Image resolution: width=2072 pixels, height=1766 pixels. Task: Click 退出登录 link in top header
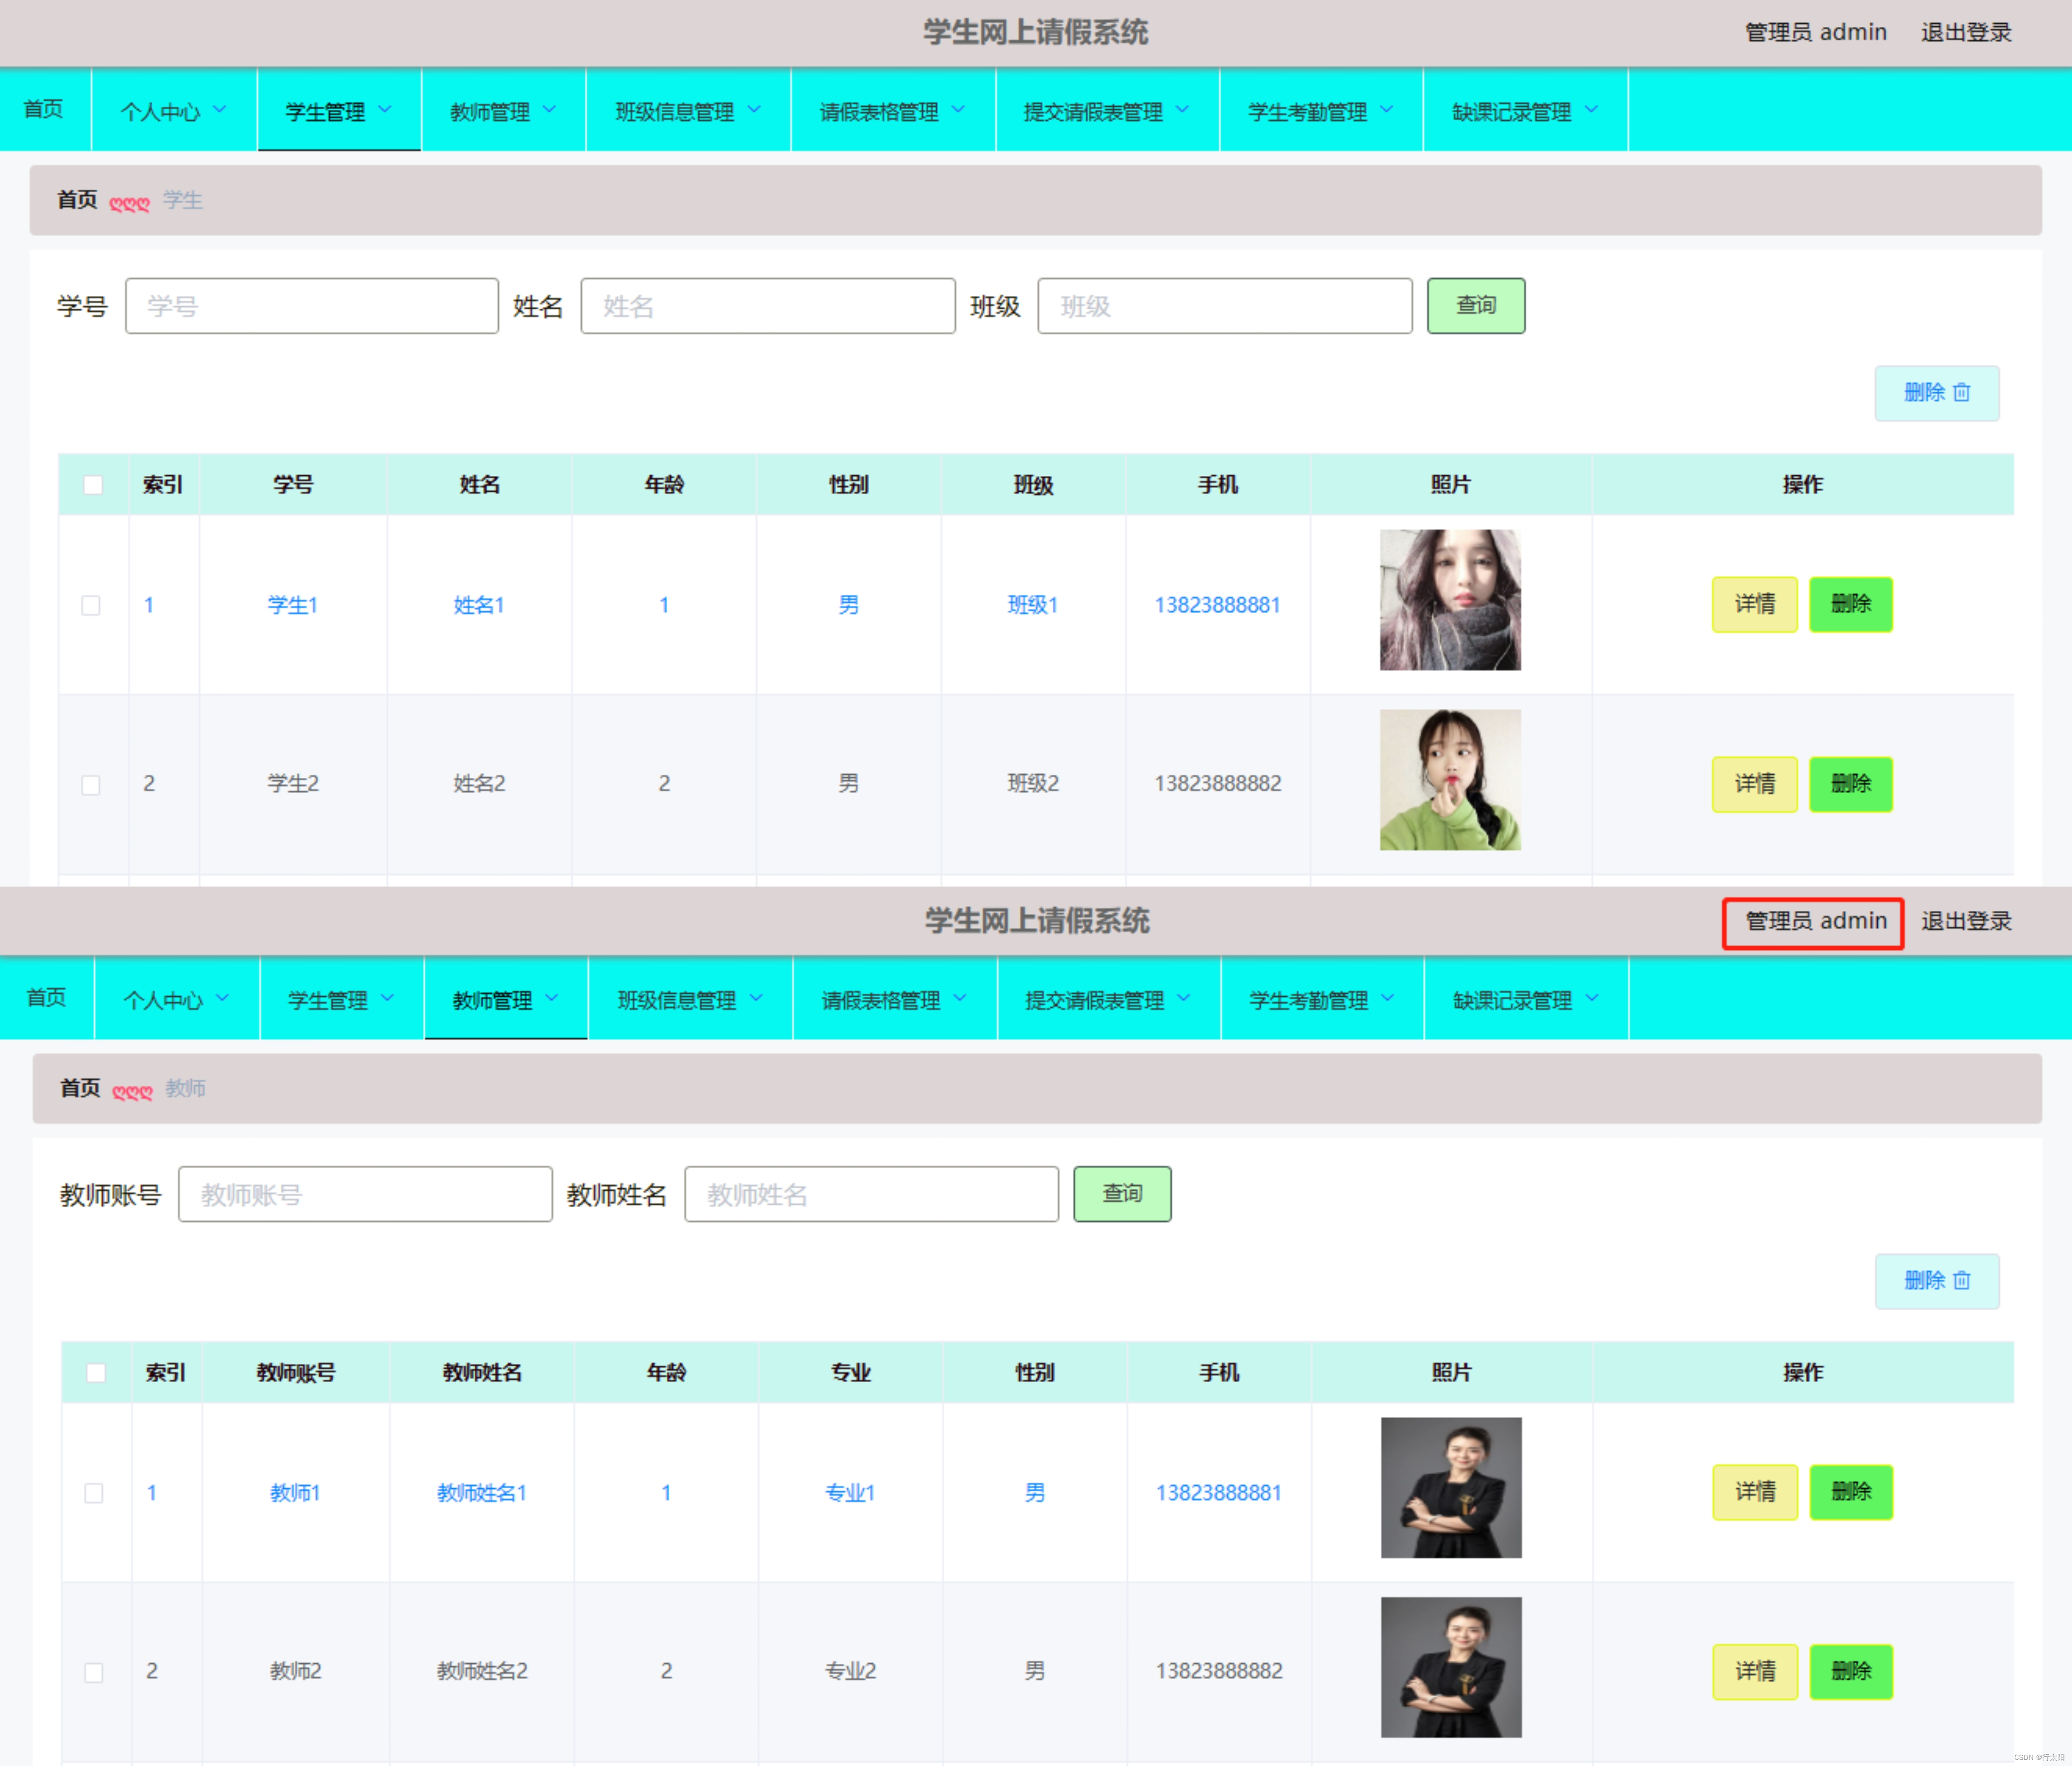pyautogui.click(x=1965, y=33)
